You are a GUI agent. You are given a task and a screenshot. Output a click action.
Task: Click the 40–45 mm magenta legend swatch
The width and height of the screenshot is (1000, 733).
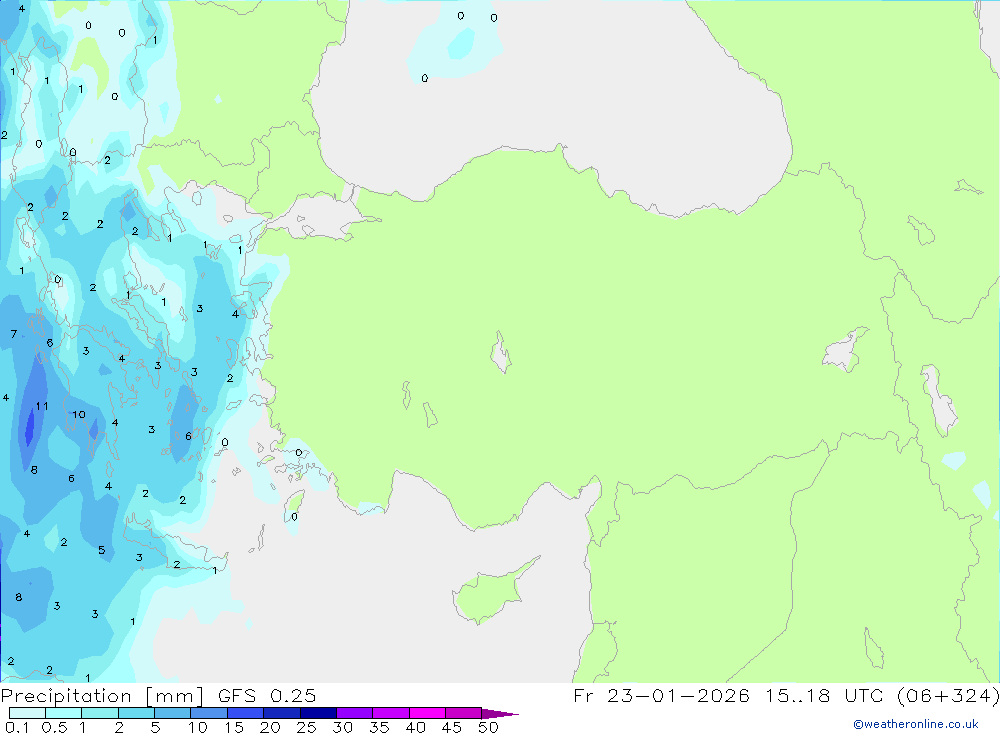point(427,713)
